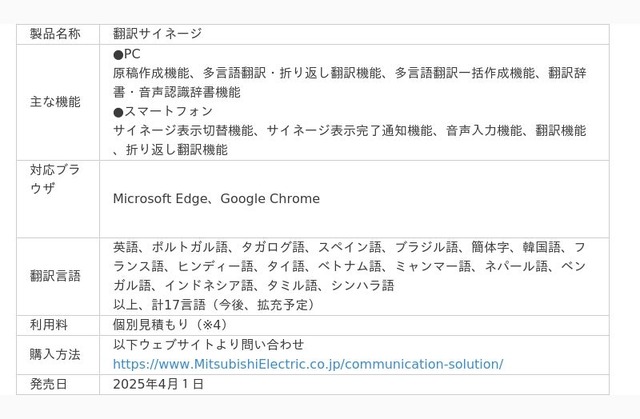Screen dimensions: 640x419
Task: Click the Microsoft Edge、Google Chrome text
Action: click(216, 199)
